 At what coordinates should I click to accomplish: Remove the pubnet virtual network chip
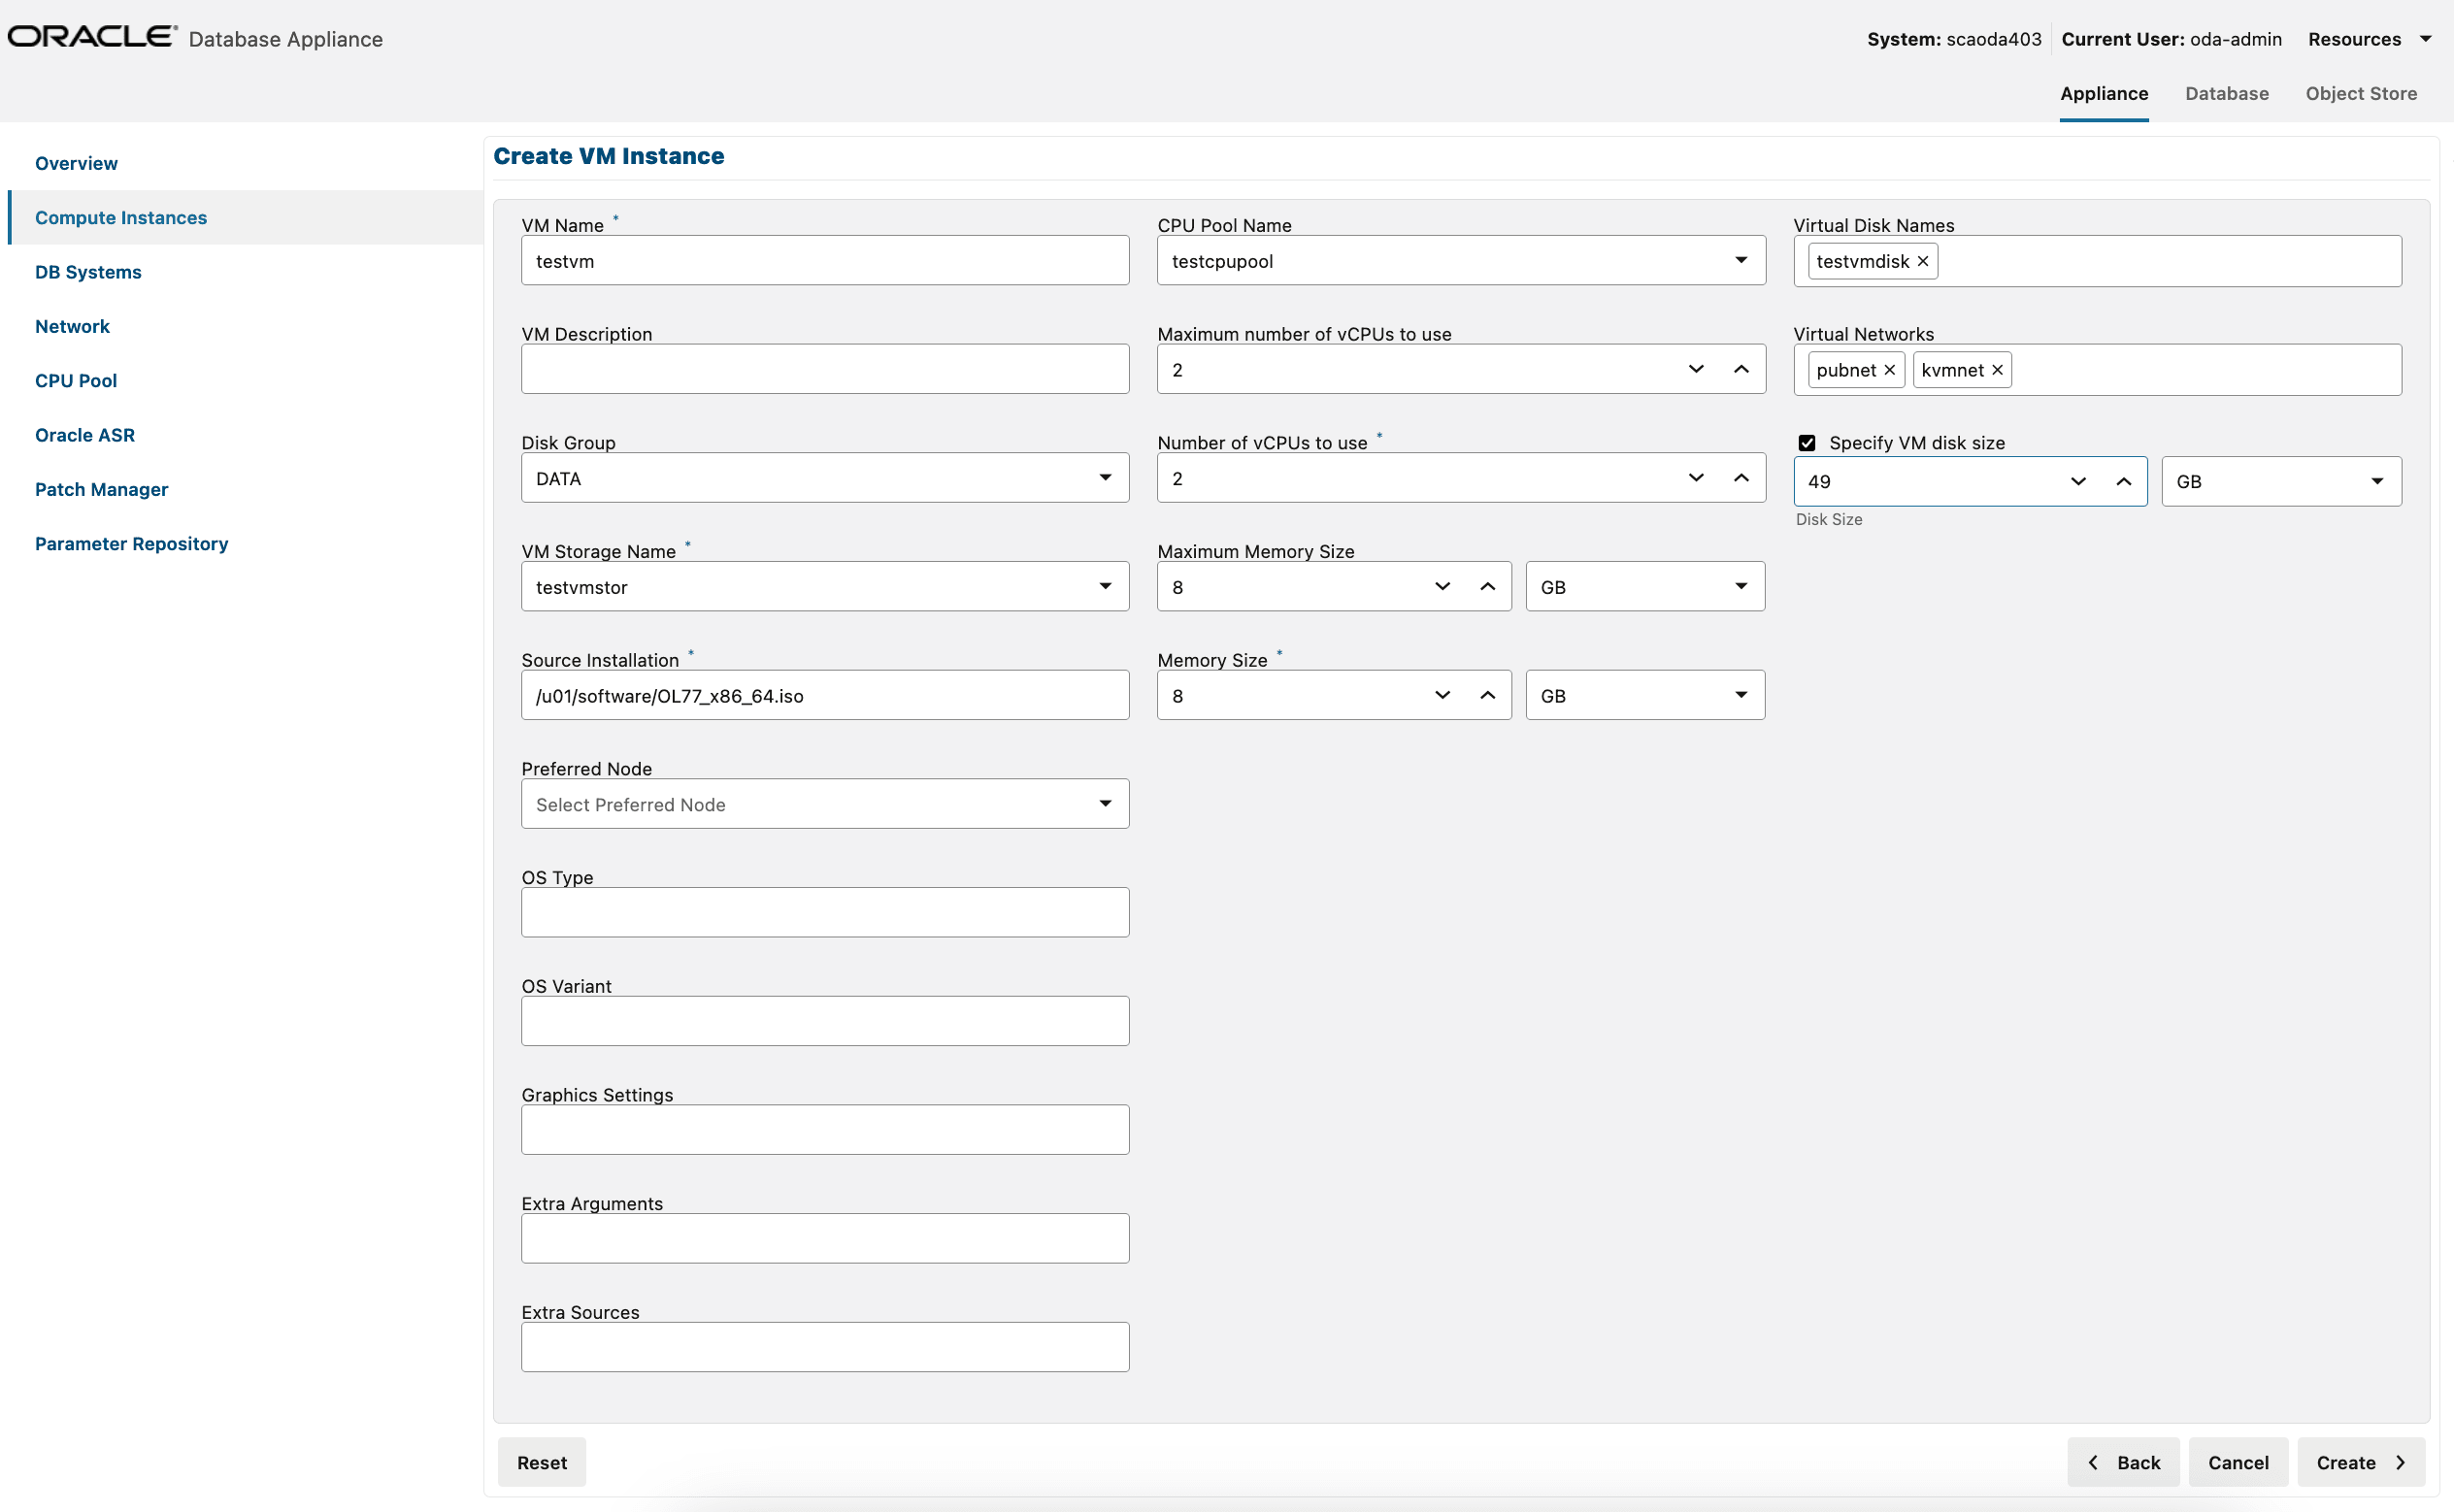tap(1889, 369)
